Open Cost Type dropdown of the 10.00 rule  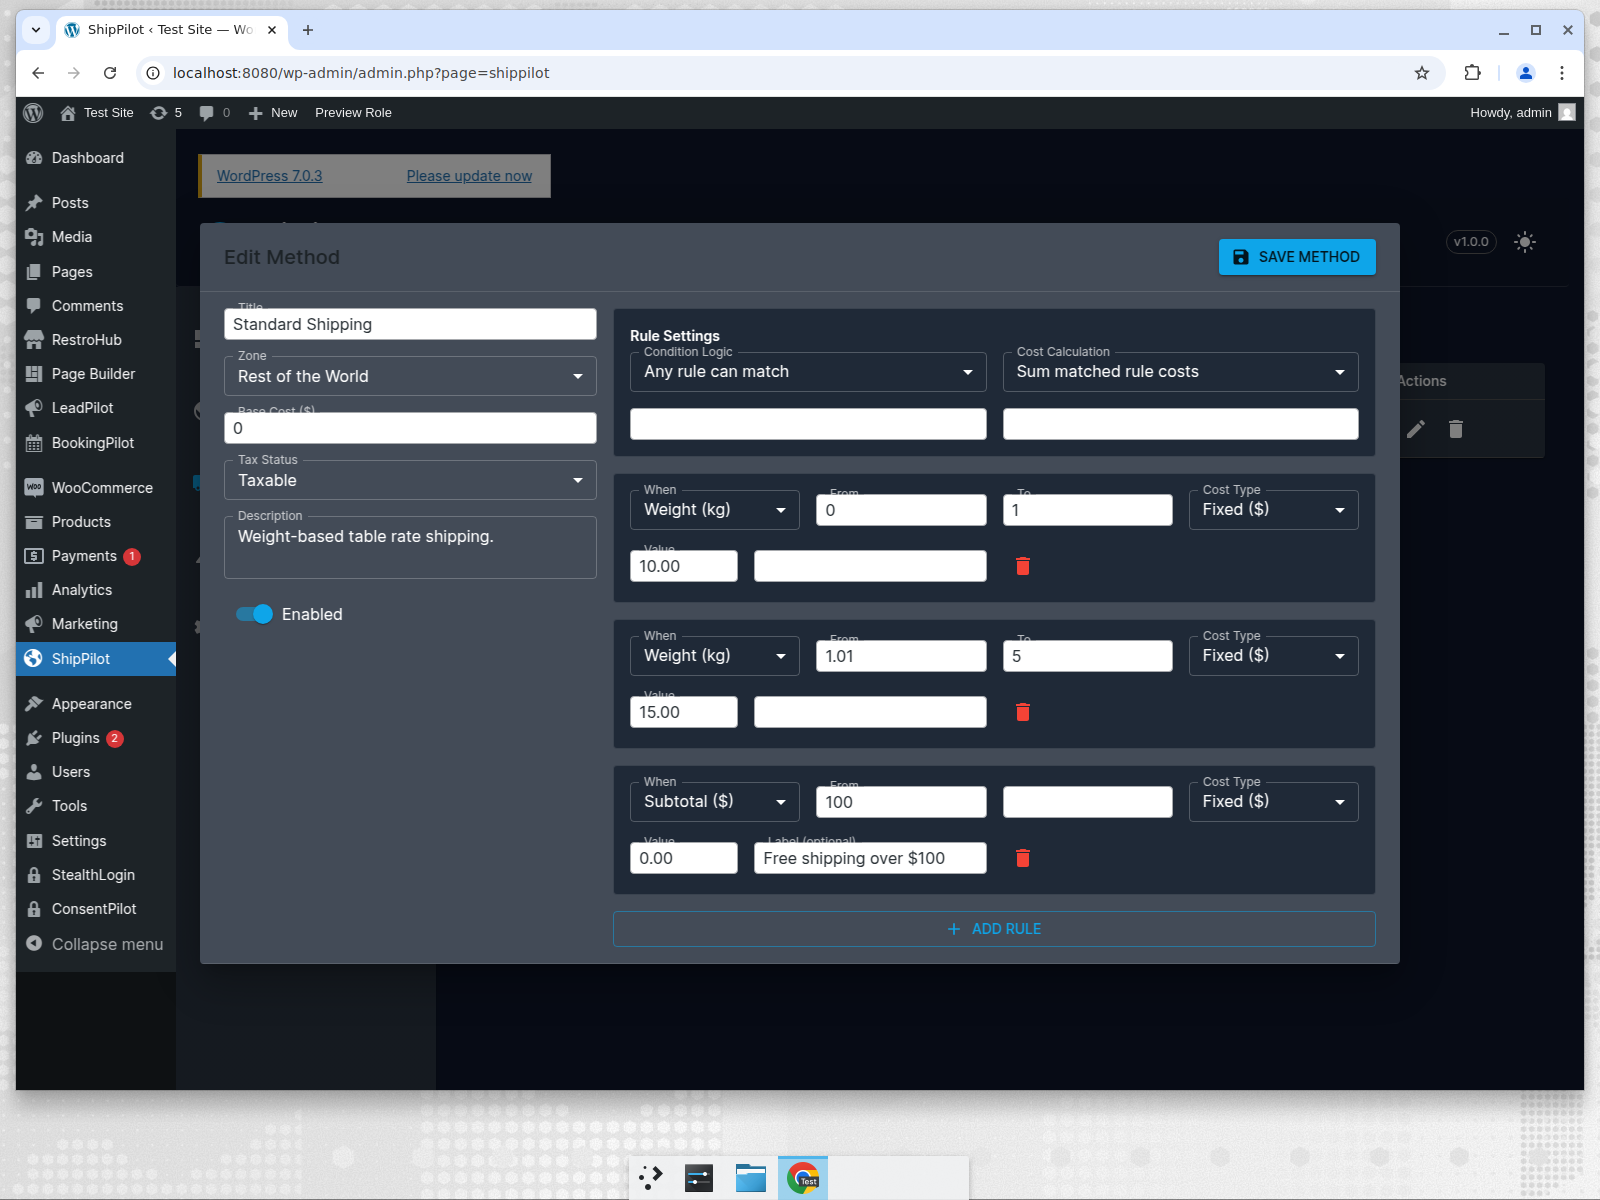(1273, 510)
